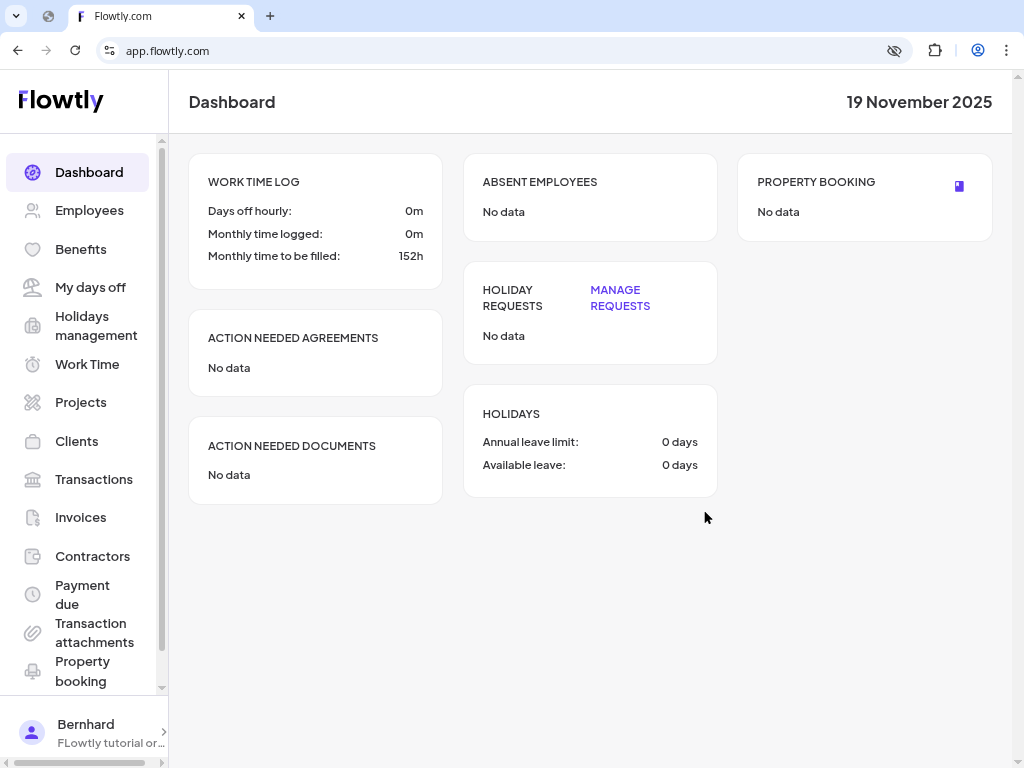Click the purple bookmark icon on Property Booking card
Image resolution: width=1024 pixels, height=768 pixels.
pyautogui.click(x=958, y=185)
